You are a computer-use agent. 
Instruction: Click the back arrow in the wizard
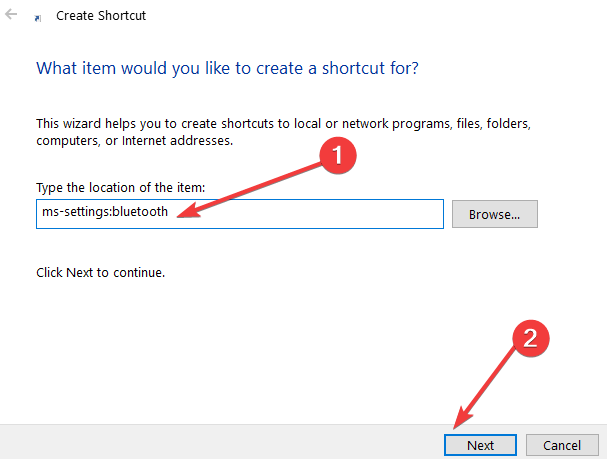click(11, 16)
